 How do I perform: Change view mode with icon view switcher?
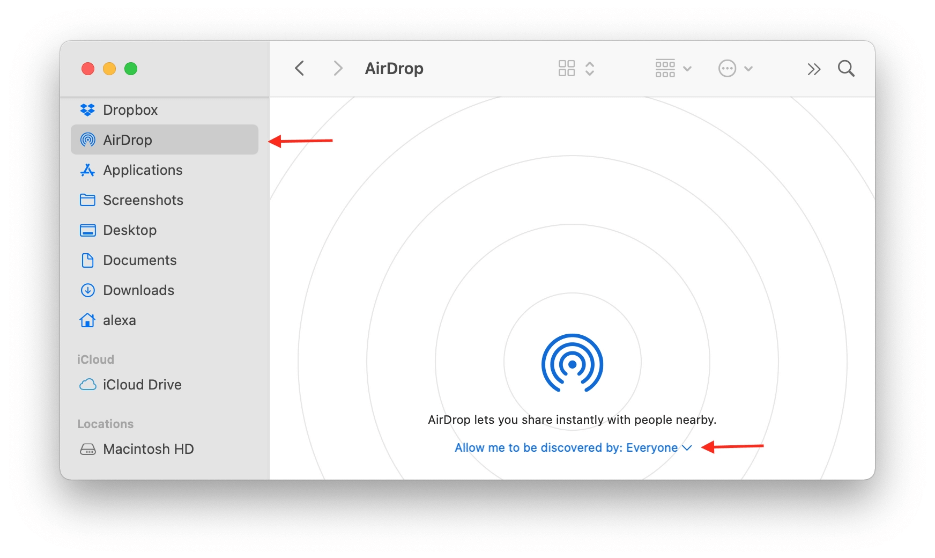pyautogui.click(x=576, y=68)
